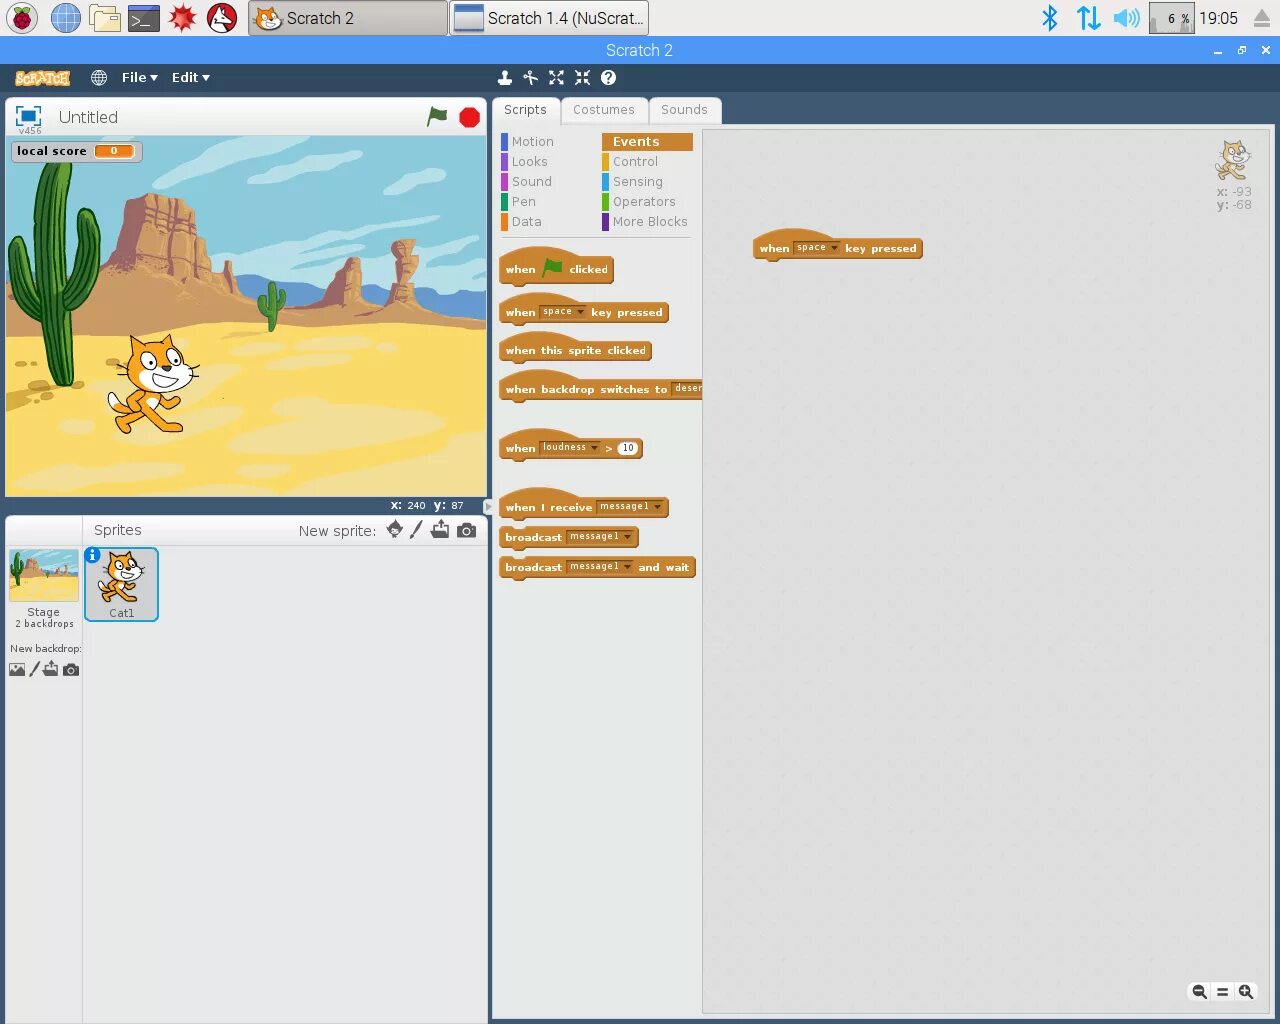Choose new sprite from library

(x=395, y=530)
